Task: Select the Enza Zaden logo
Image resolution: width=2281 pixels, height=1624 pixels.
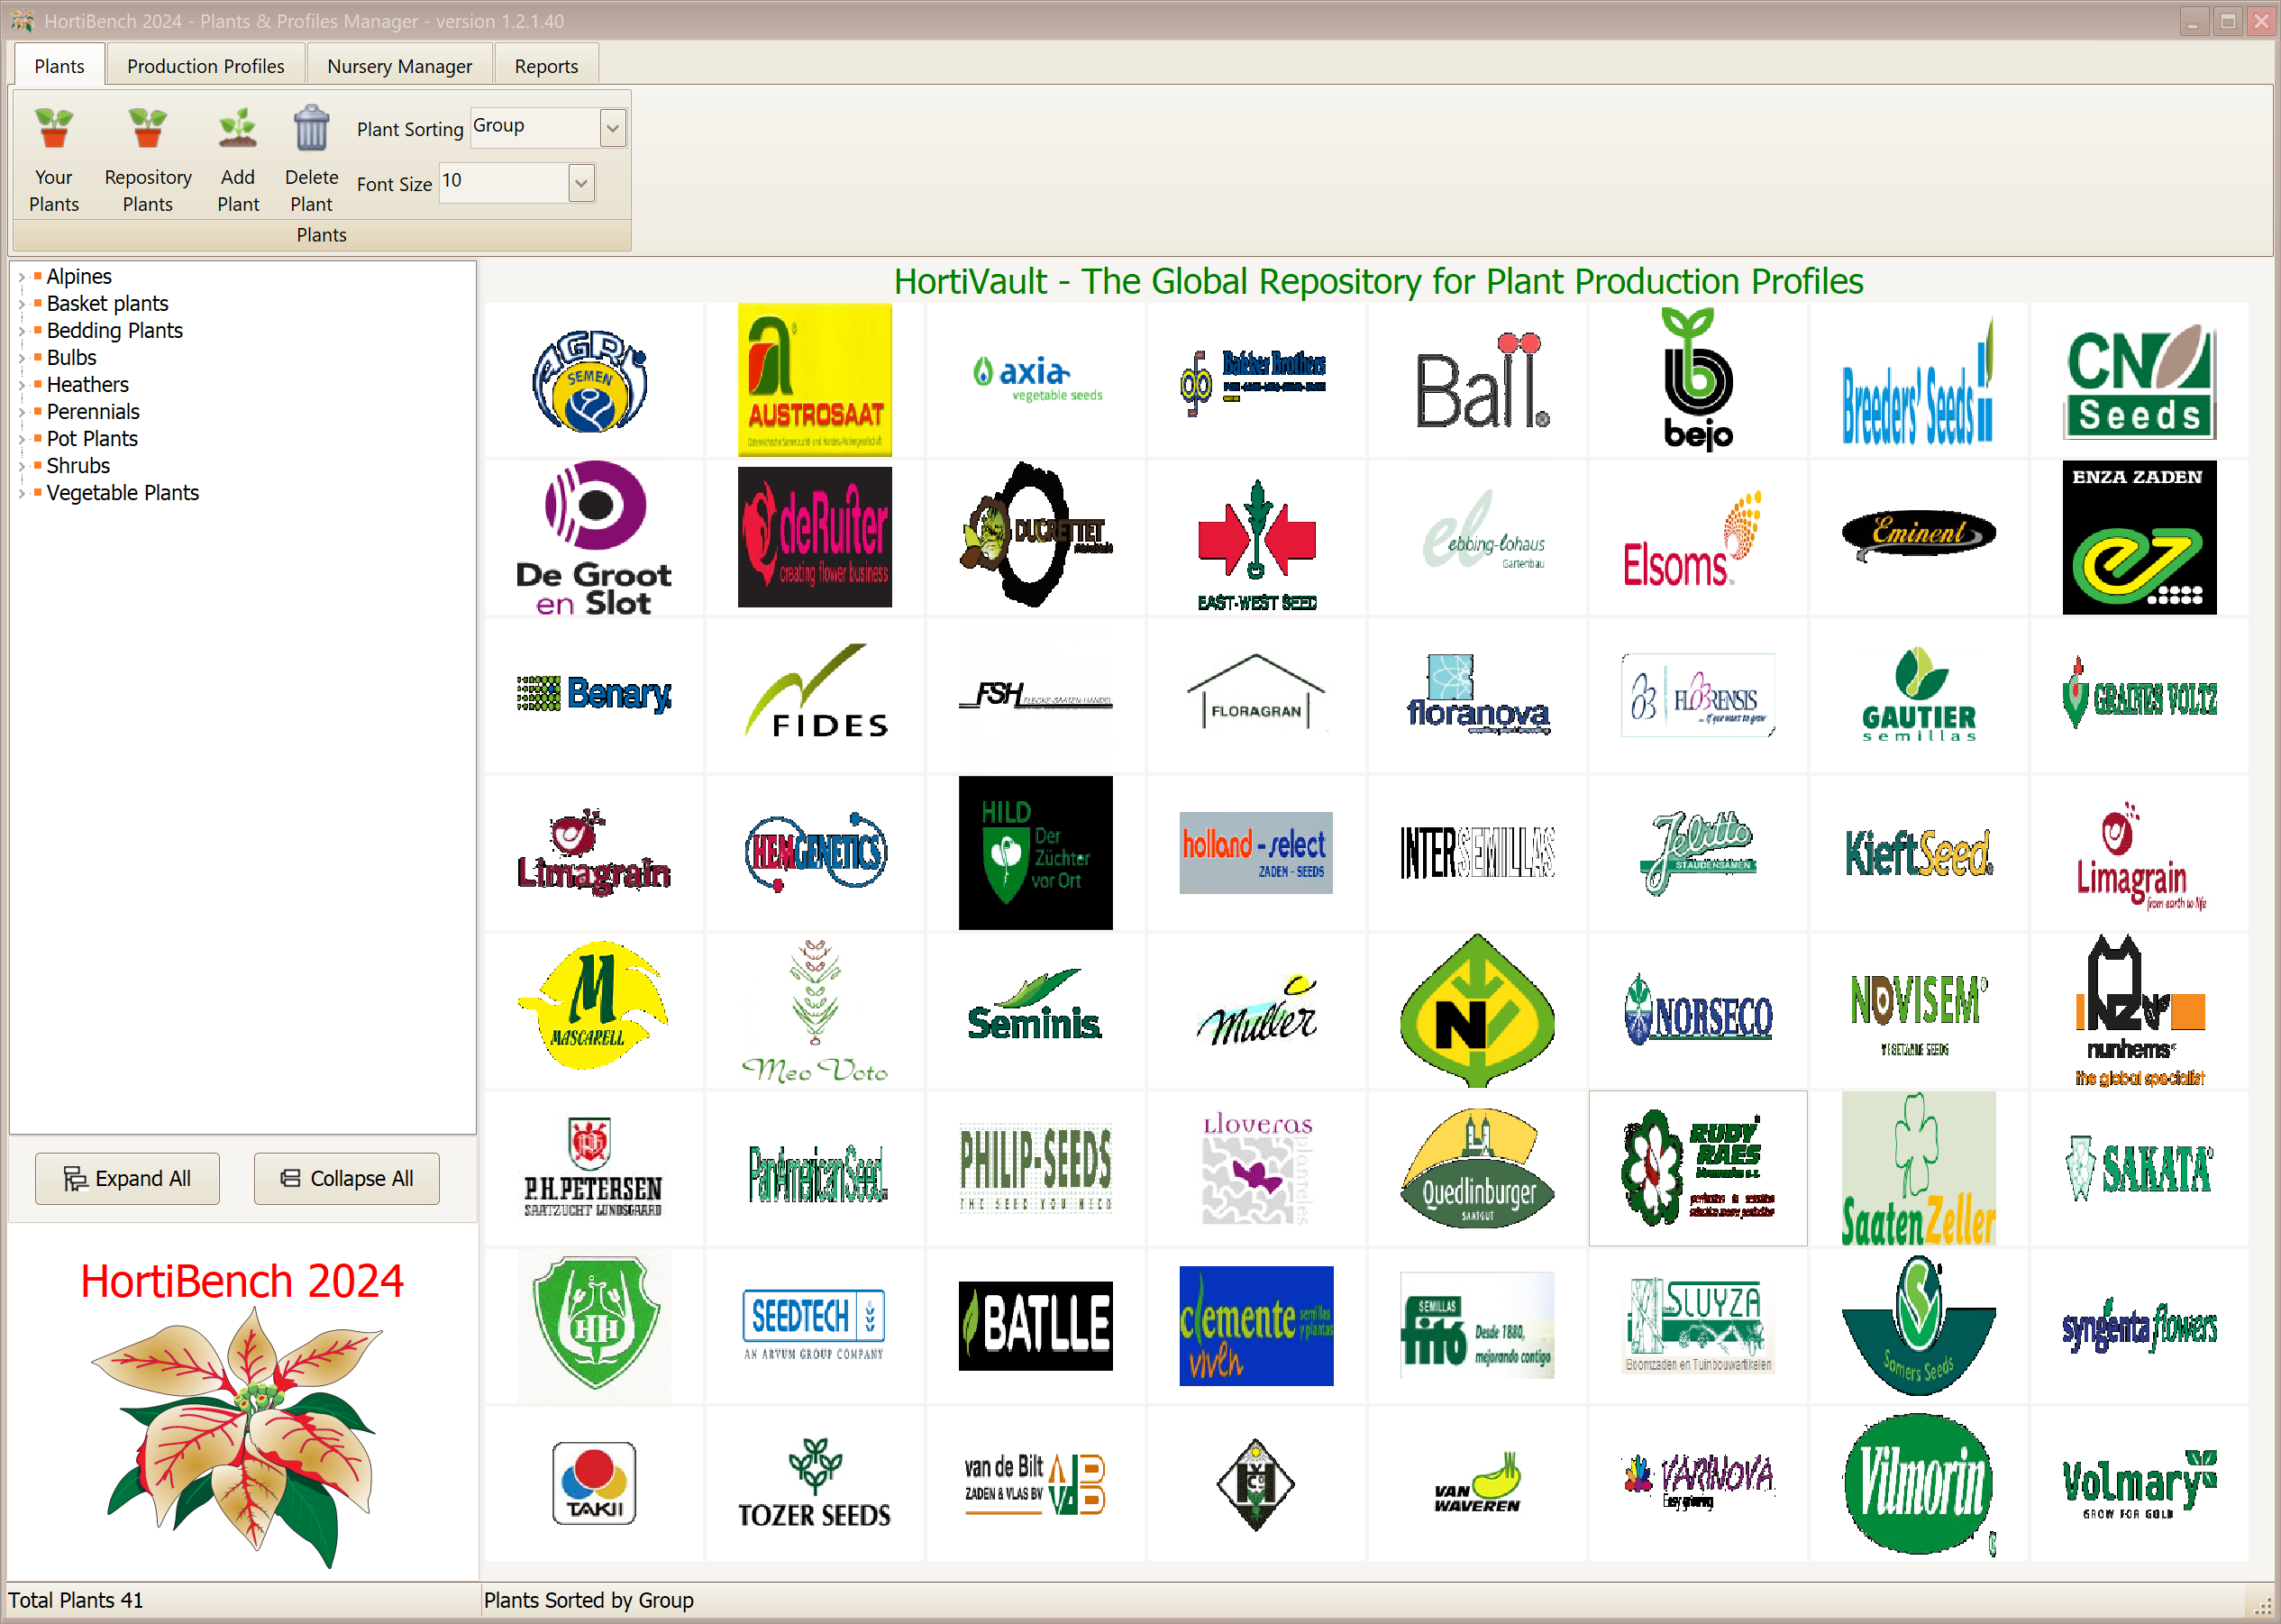Action: click(2138, 538)
